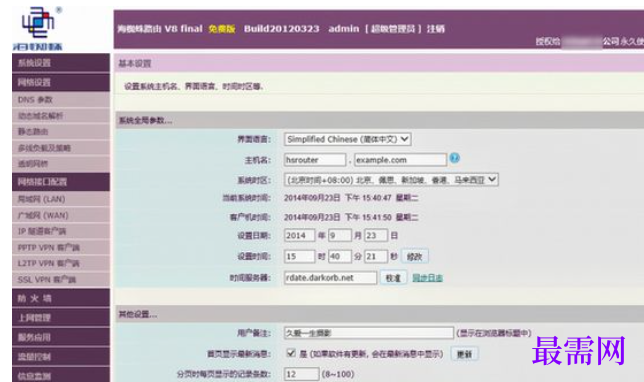Select DNS 参数 in the sidebar

[x=61, y=100]
